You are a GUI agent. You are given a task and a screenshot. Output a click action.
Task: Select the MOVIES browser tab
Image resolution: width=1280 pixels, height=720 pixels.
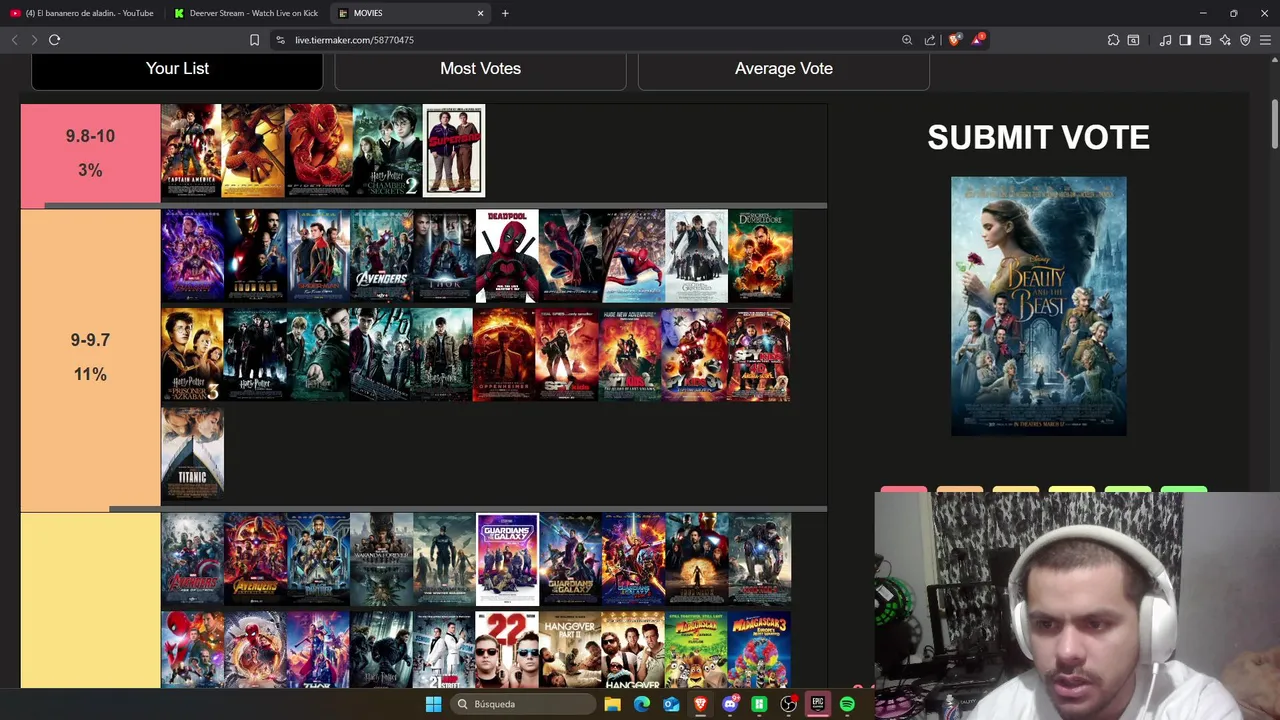coord(410,13)
